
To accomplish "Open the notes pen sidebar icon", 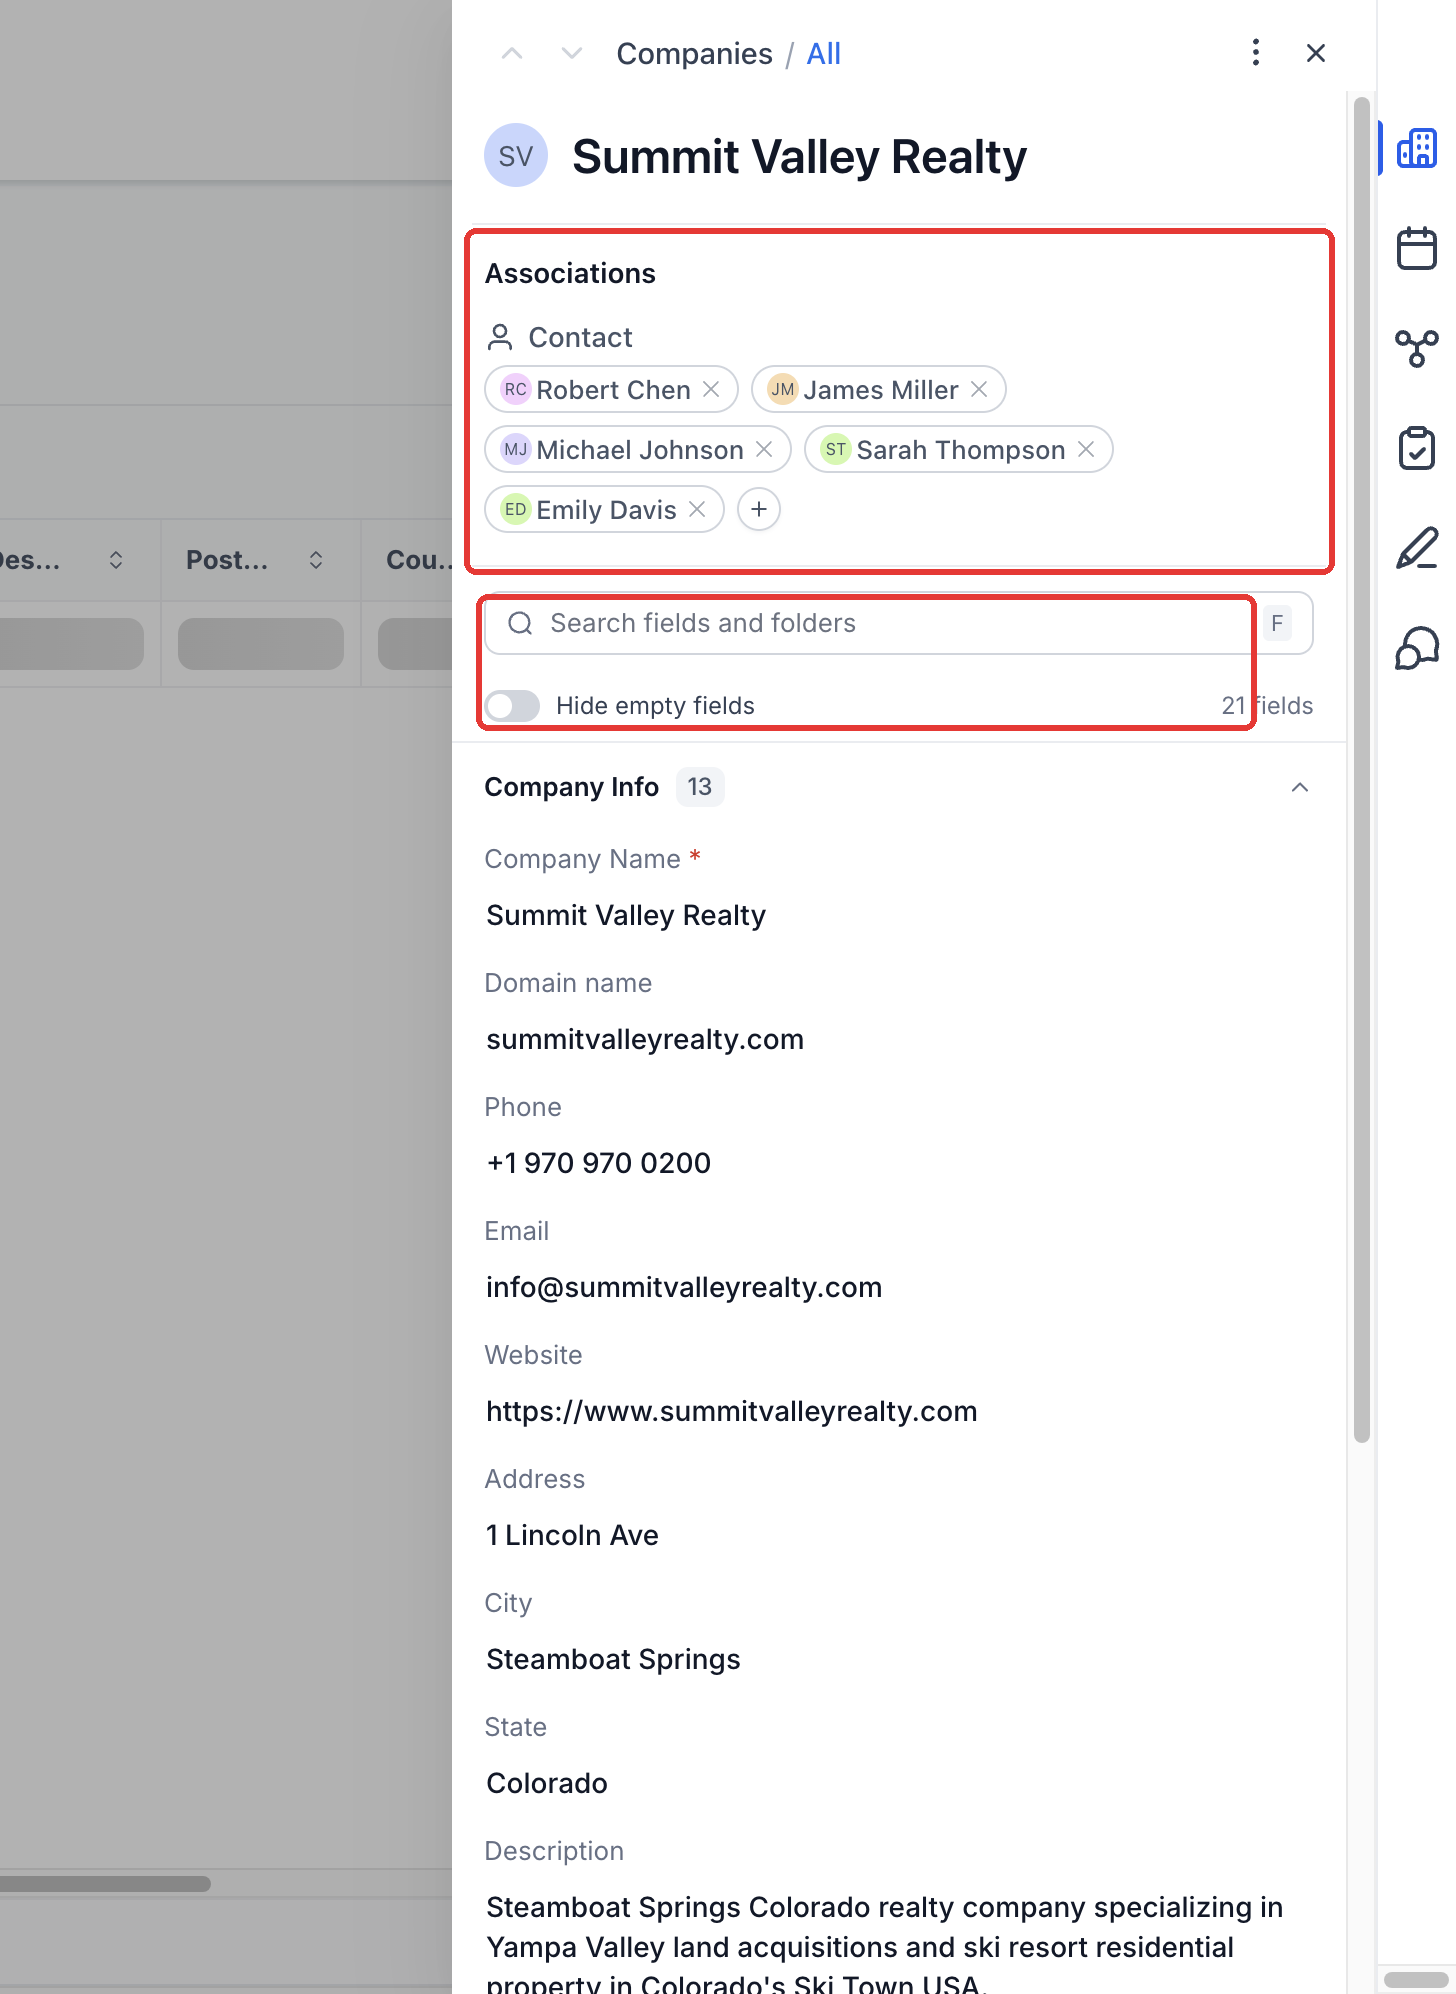I will tap(1417, 548).
